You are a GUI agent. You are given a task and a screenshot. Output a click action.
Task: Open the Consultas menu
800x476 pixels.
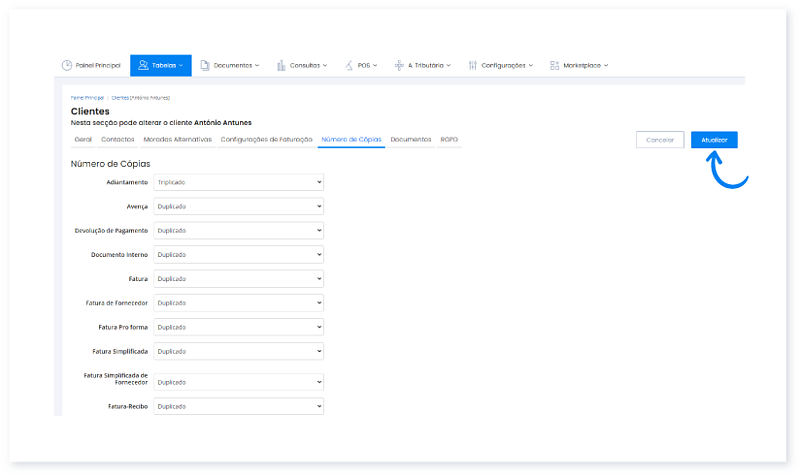click(302, 65)
